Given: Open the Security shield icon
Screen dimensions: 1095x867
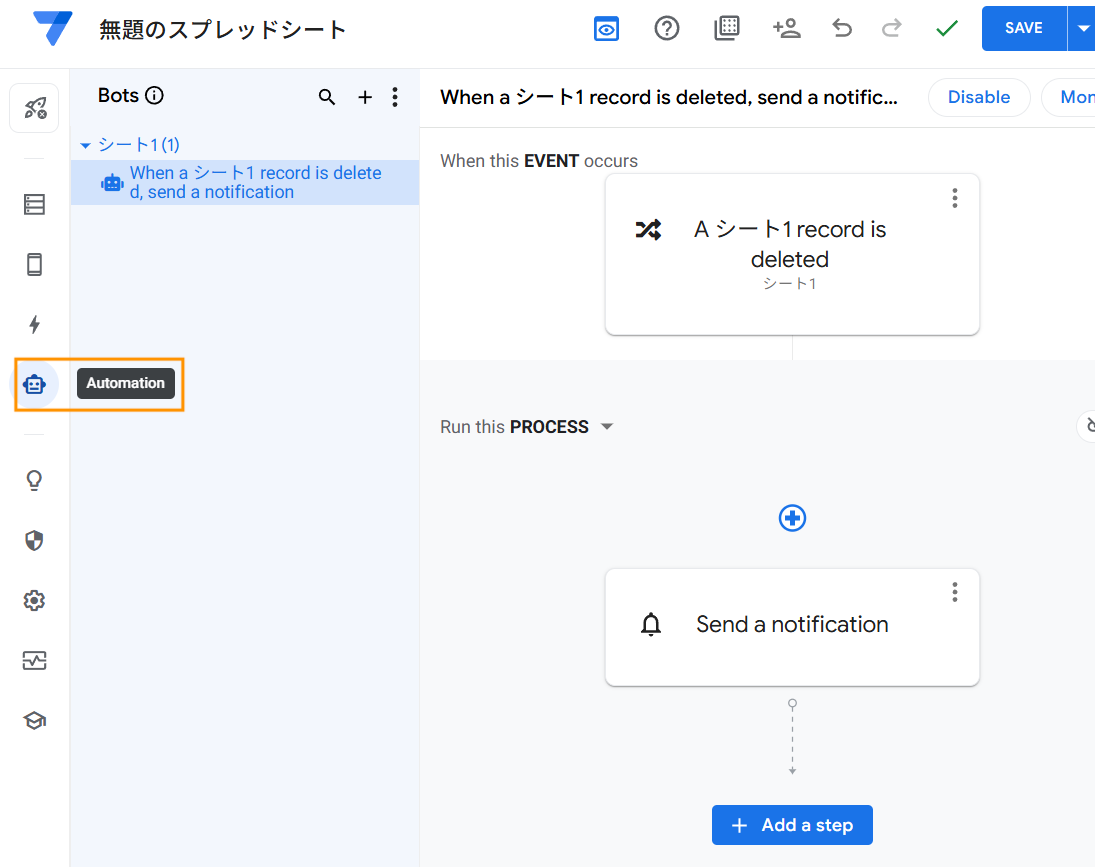Looking at the screenshot, I should (34, 541).
